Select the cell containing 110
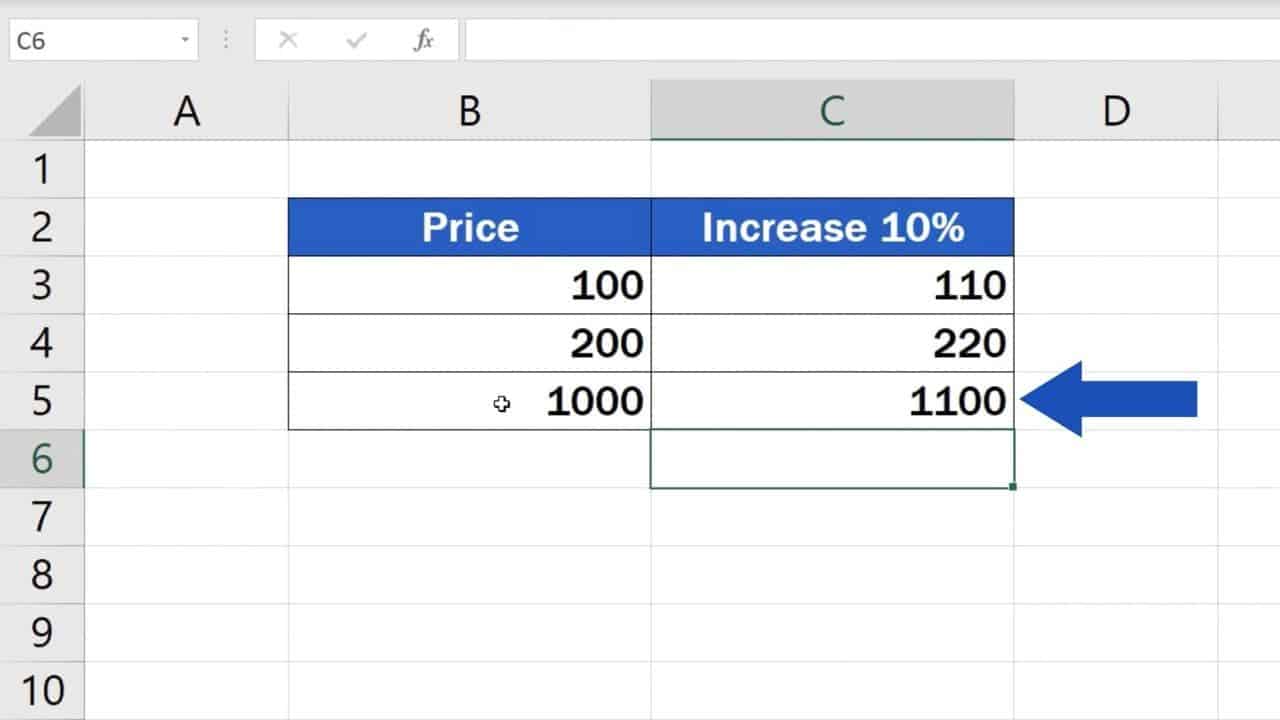Image resolution: width=1280 pixels, height=720 pixels. [833, 285]
